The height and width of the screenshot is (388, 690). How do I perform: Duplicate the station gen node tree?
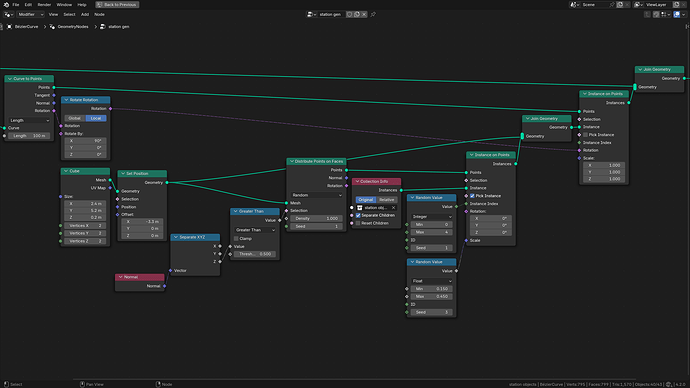click(x=357, y=15)
